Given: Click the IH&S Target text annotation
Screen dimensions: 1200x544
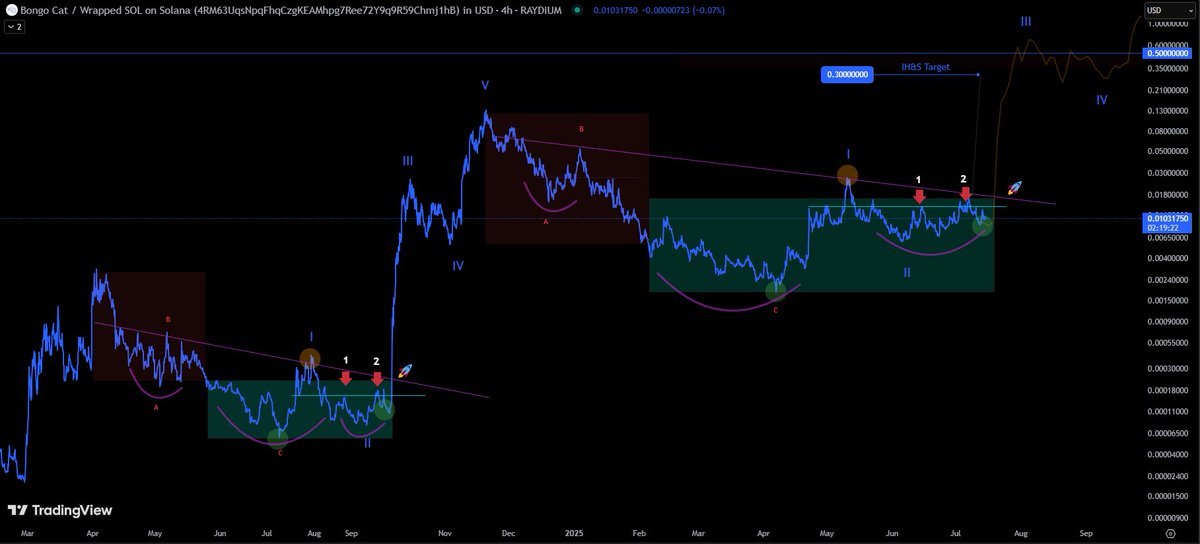Looking at the screenshot, I should 925,67.
